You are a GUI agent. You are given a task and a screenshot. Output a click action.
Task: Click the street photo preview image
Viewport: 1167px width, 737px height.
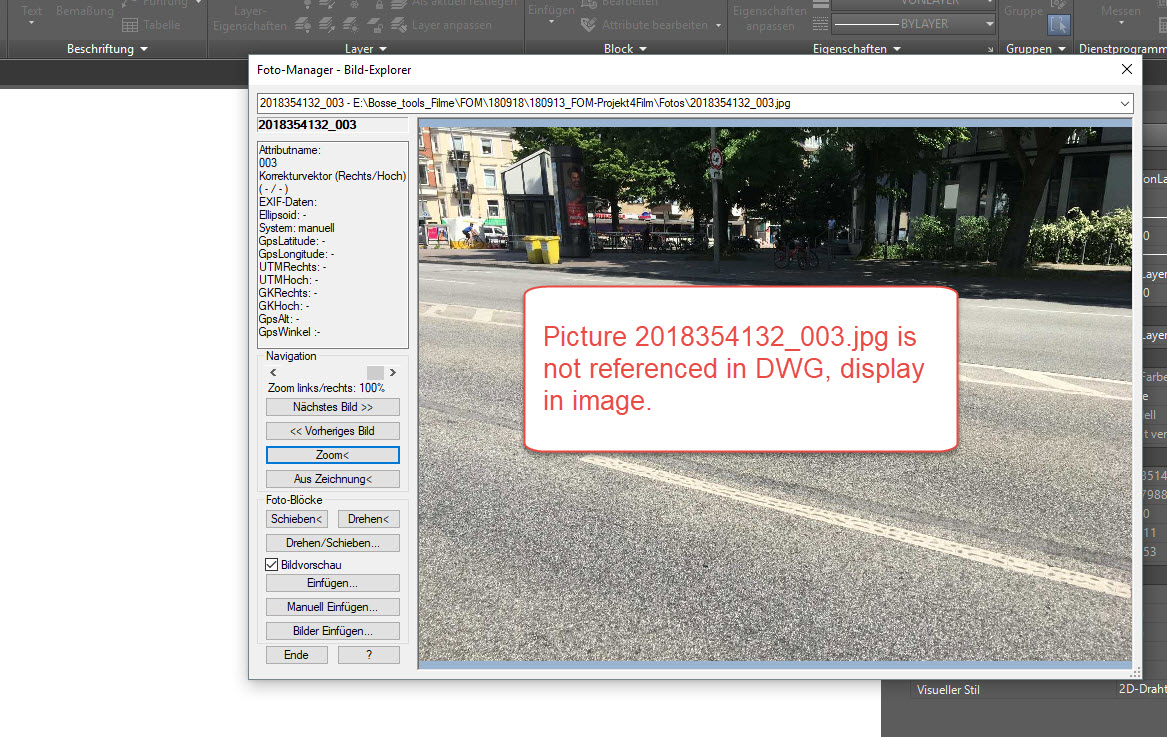click(775, 393)
